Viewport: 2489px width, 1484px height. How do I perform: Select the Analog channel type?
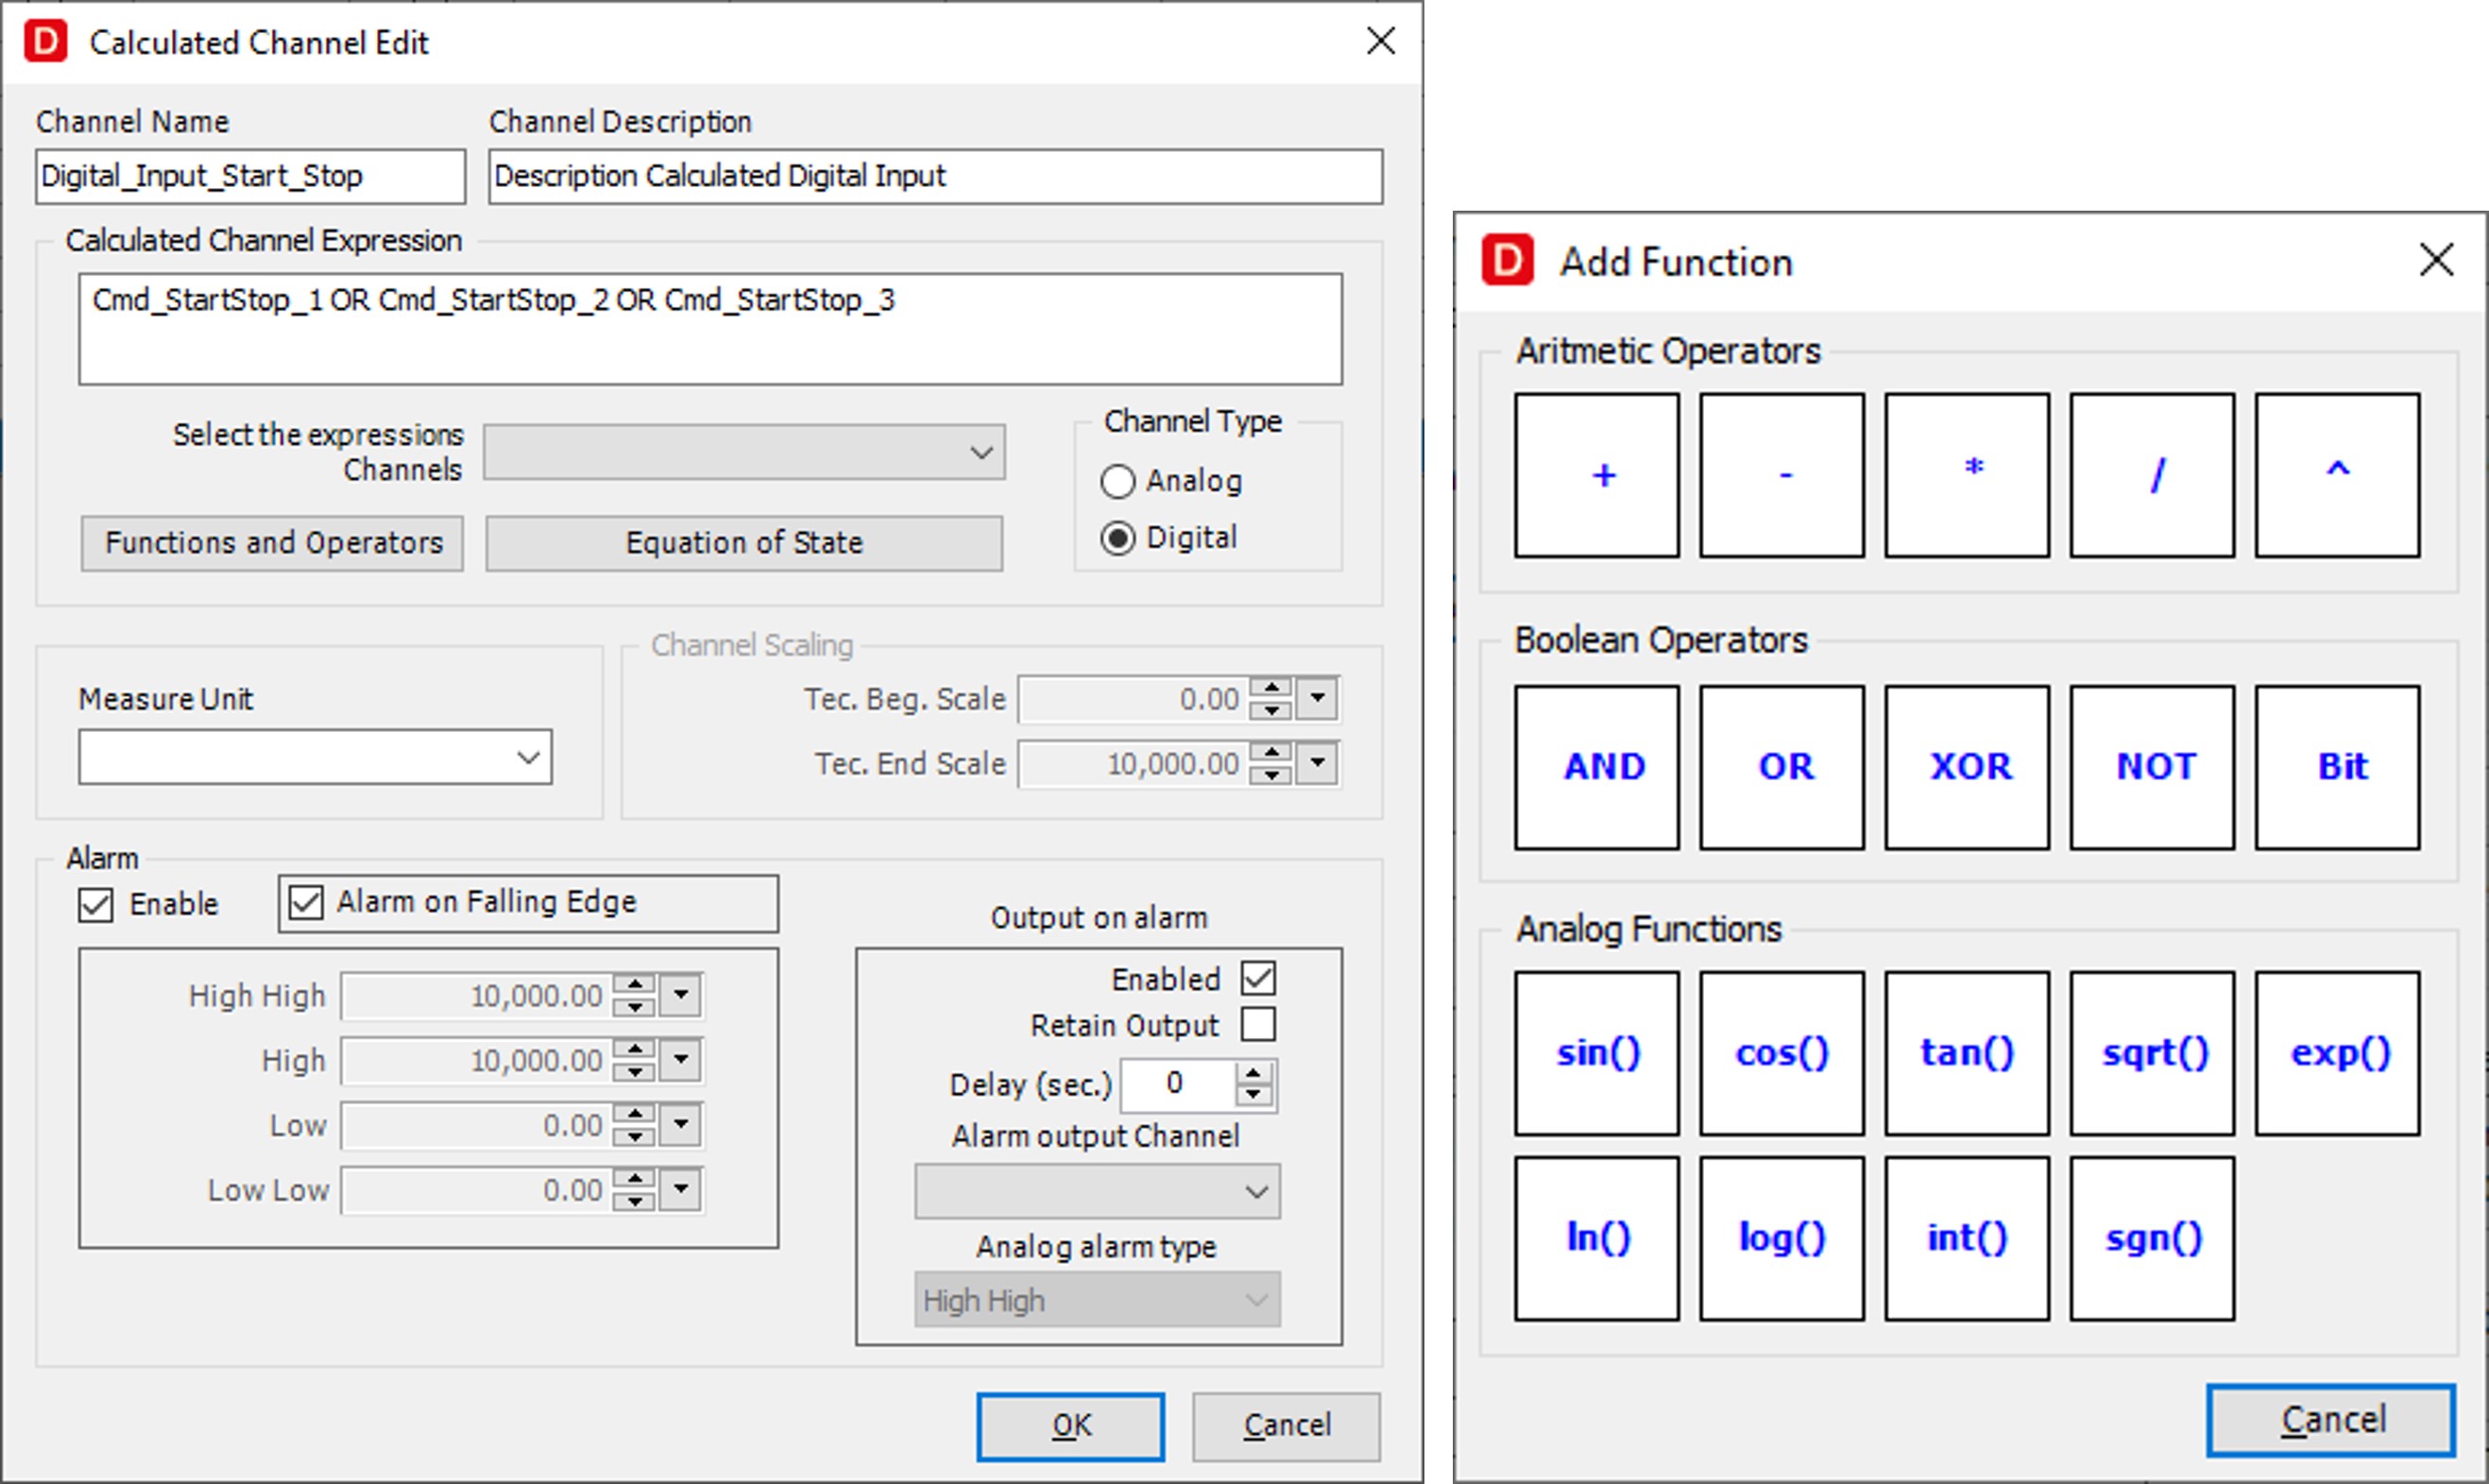point(1117,482)
